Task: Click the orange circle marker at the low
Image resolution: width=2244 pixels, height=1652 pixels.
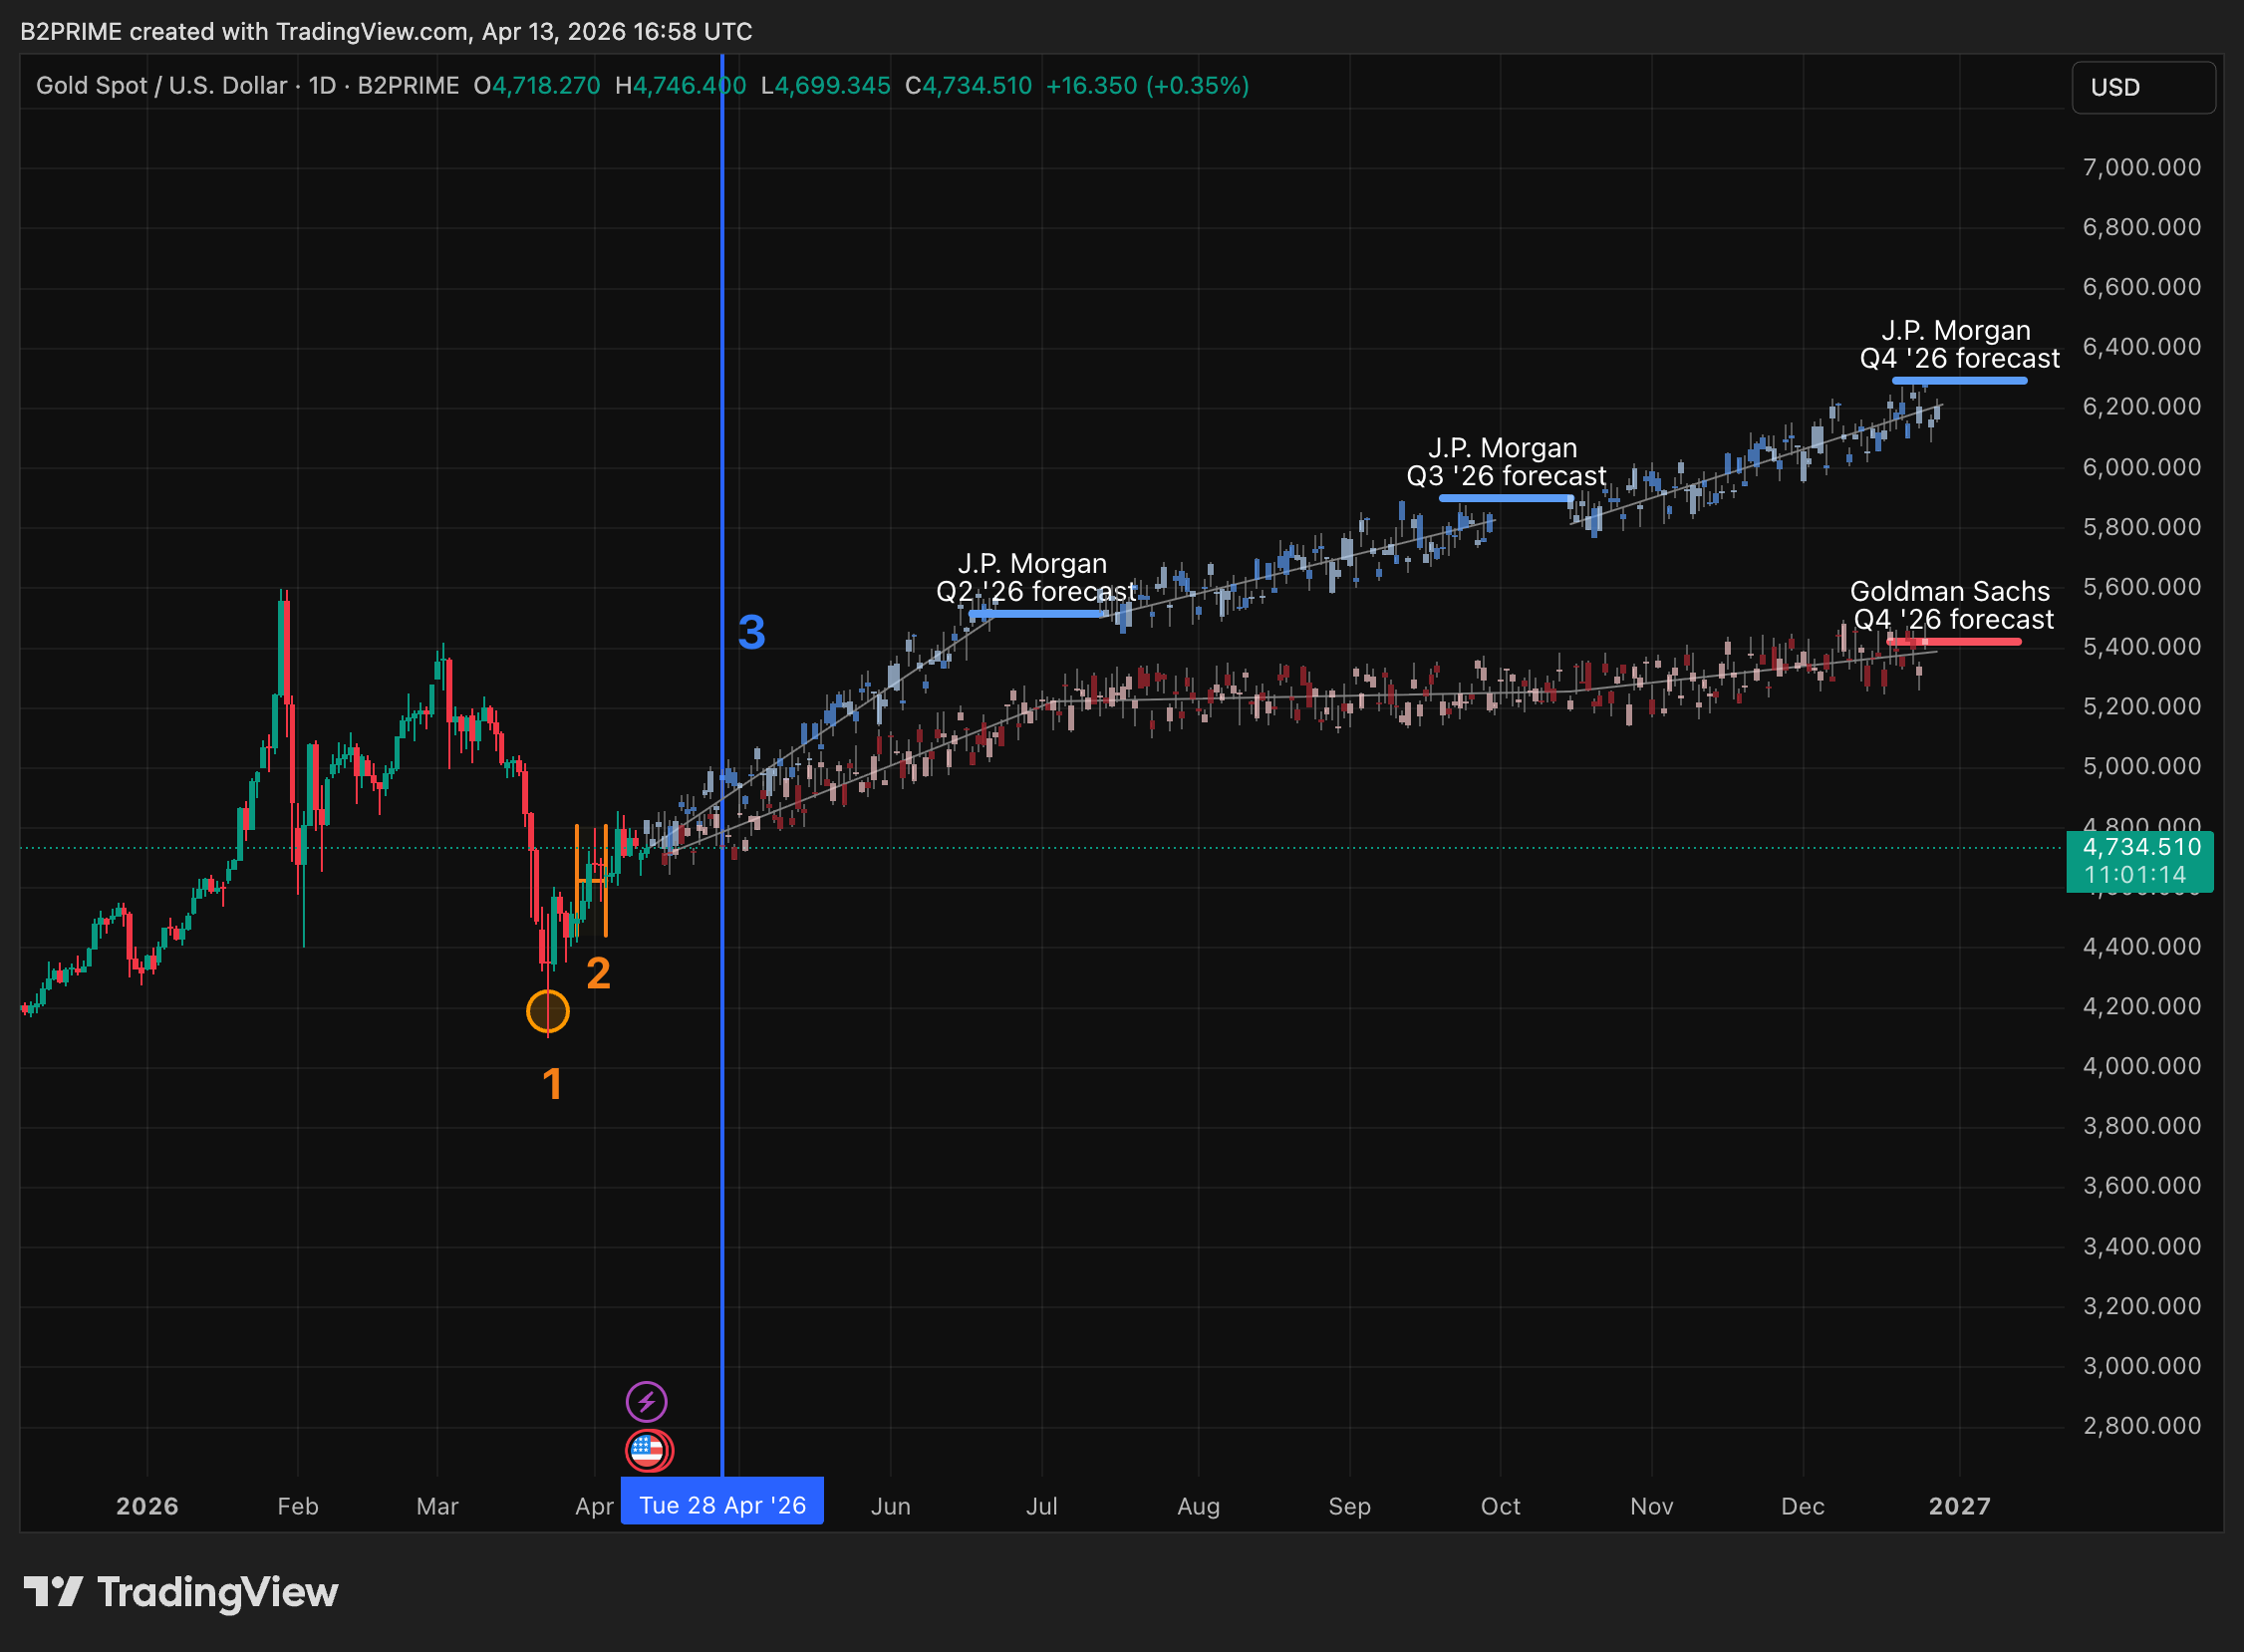Action: (548, 1011)
